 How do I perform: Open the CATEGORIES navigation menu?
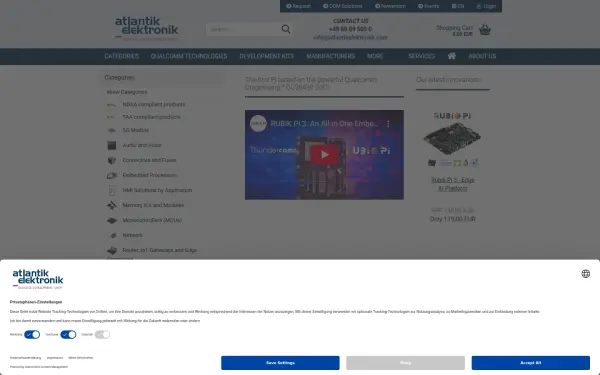[122, 56]
